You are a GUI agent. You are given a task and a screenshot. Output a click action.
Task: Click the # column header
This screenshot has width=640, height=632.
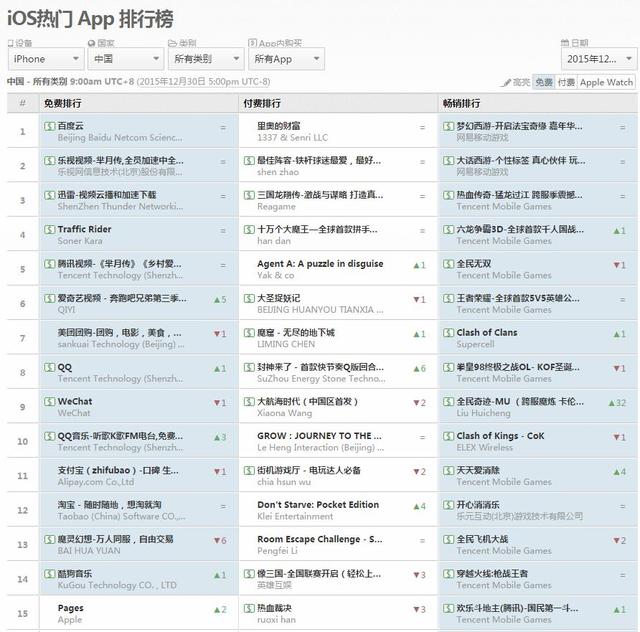click(x=23, y=103)
